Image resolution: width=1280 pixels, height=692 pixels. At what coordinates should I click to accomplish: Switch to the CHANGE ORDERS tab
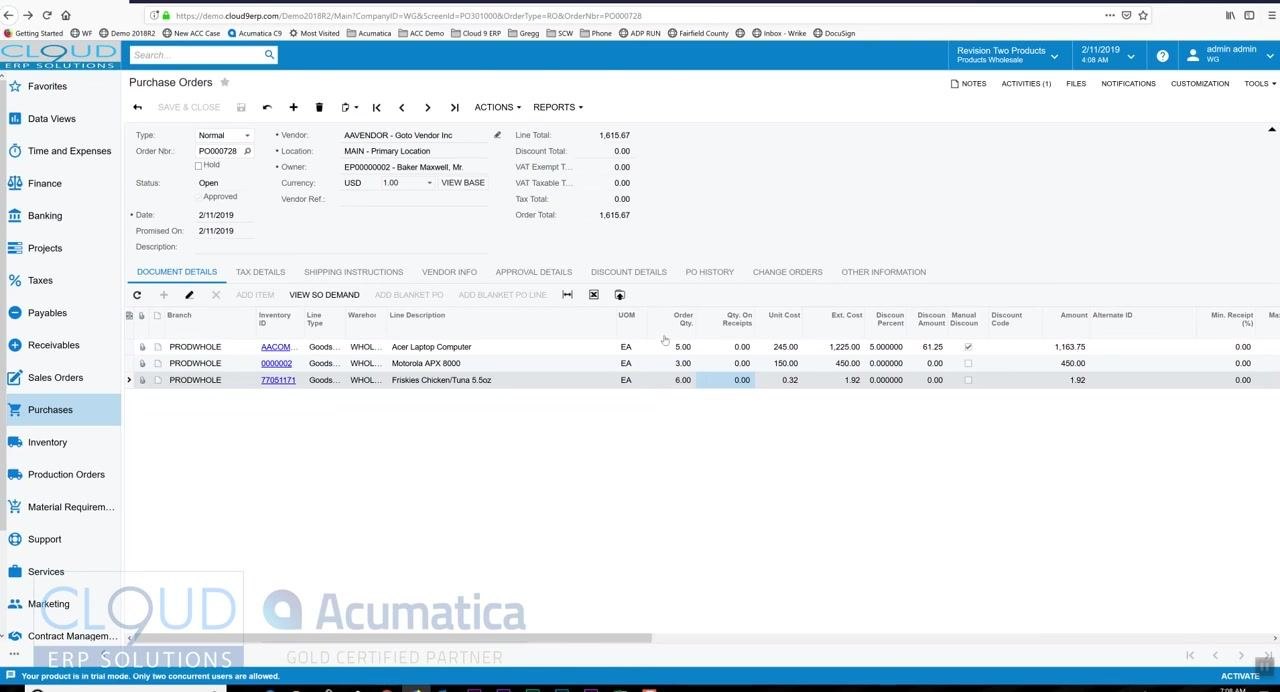tap(787, 272)
